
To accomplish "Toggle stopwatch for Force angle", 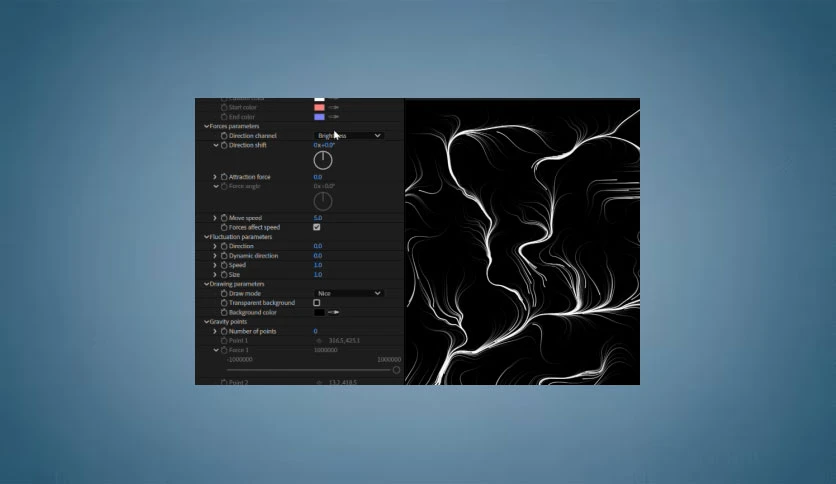I will point(224,187).
